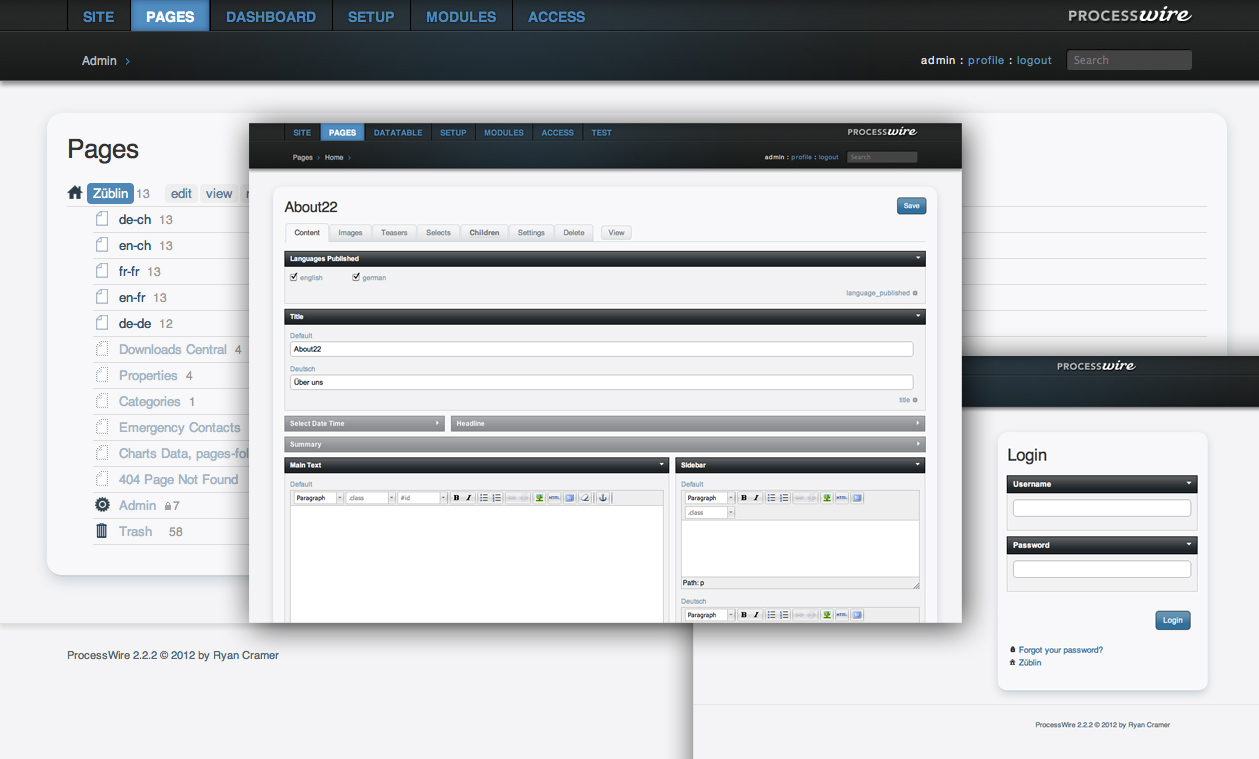Open Paragraph dropdown in Sidebar Default editor

[710, 498]
